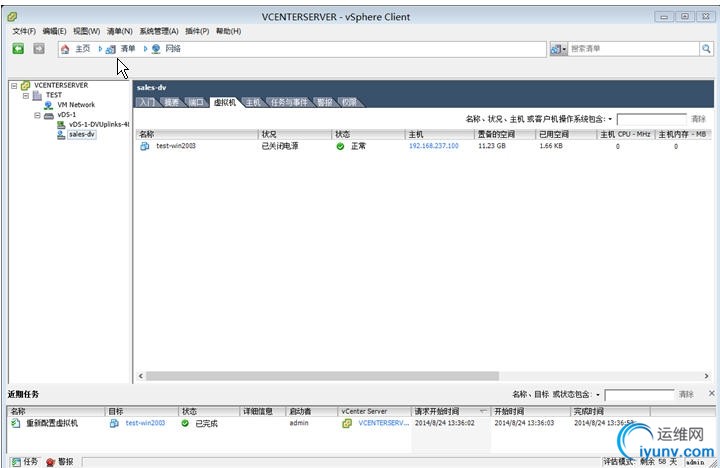This screenshot has height=468, width=720.
Task: Click the home (主页) house icon
Action: 65,49
